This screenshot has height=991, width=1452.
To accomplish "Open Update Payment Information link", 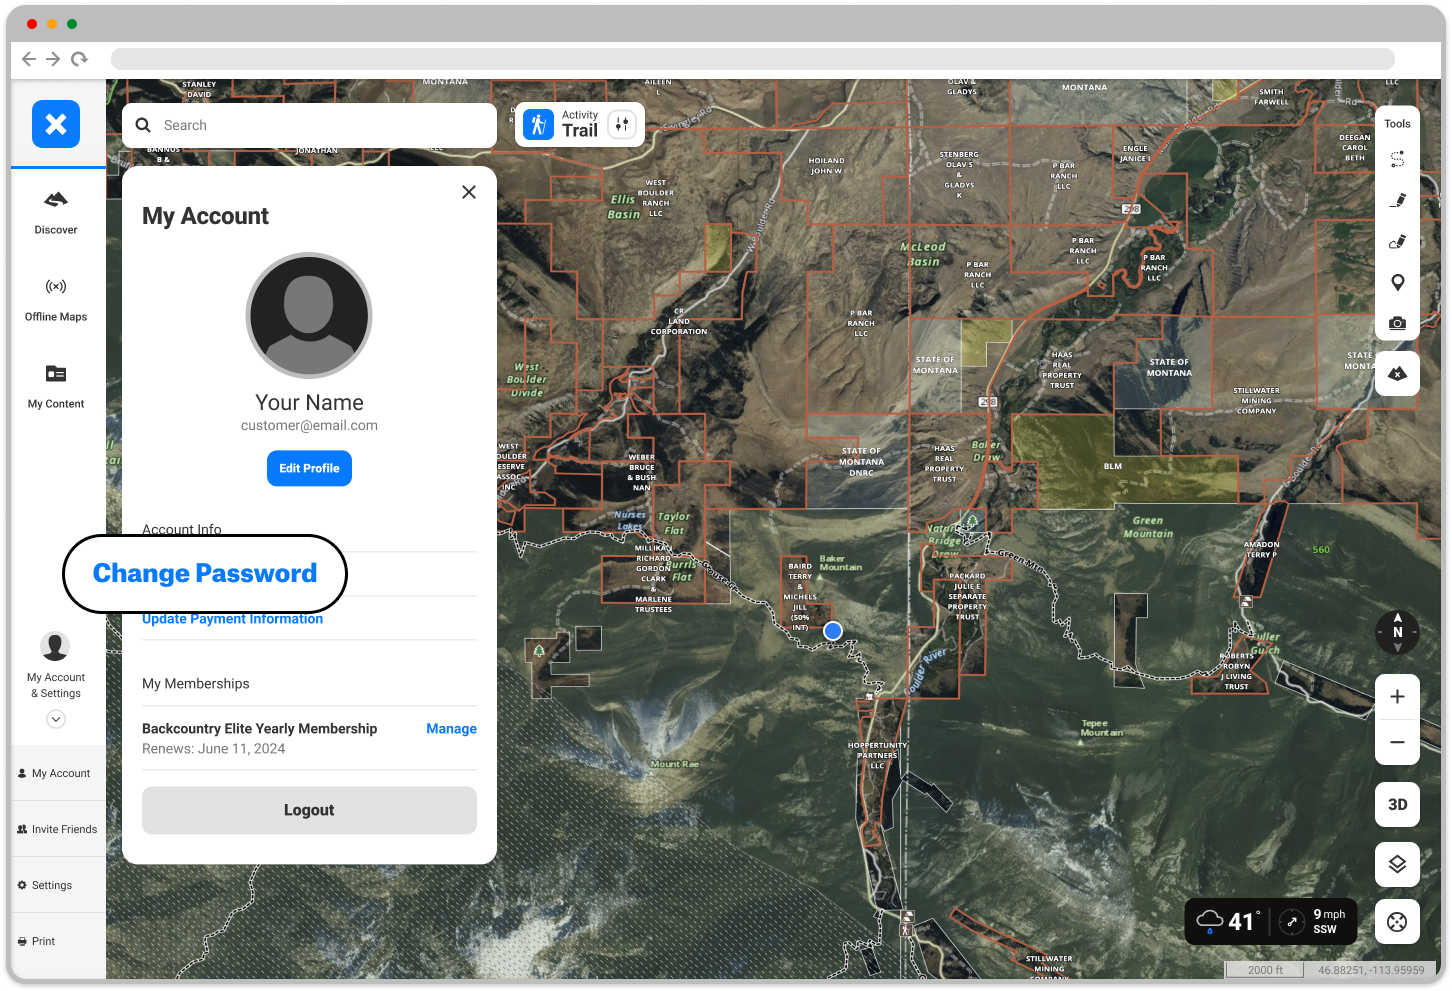I will click(232, 619).
